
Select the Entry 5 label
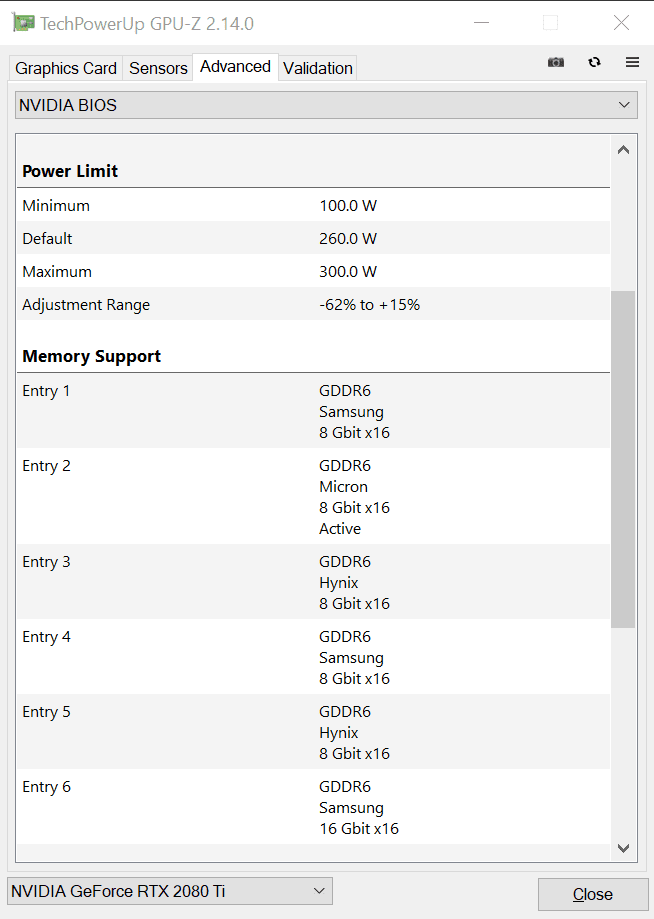[46, 712]
